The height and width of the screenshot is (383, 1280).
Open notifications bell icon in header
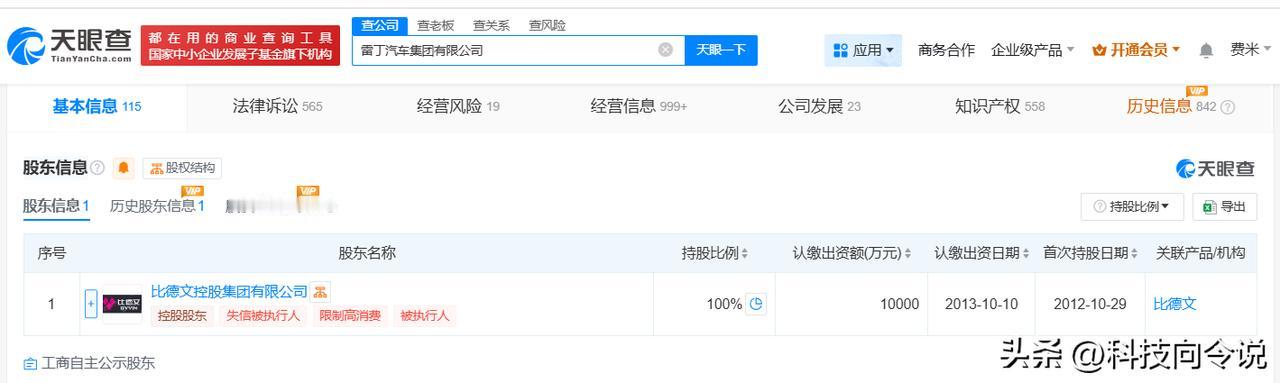[x=1206, y=50]
